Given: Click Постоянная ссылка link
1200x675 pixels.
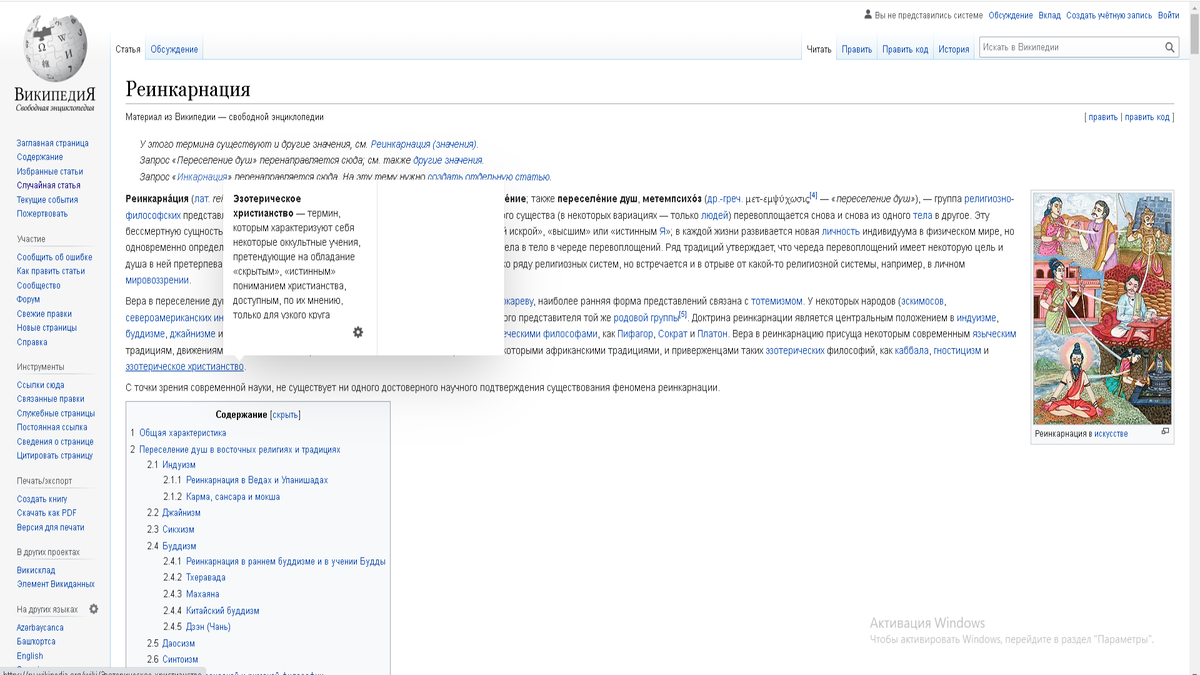Looking at the screenshot, I should coord(51,427).
